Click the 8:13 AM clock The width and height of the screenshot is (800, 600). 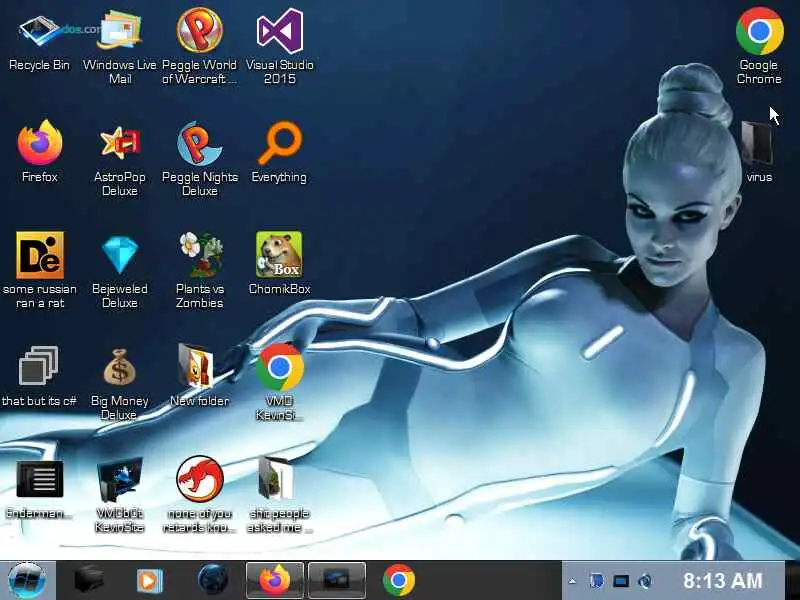pos(722,581)
